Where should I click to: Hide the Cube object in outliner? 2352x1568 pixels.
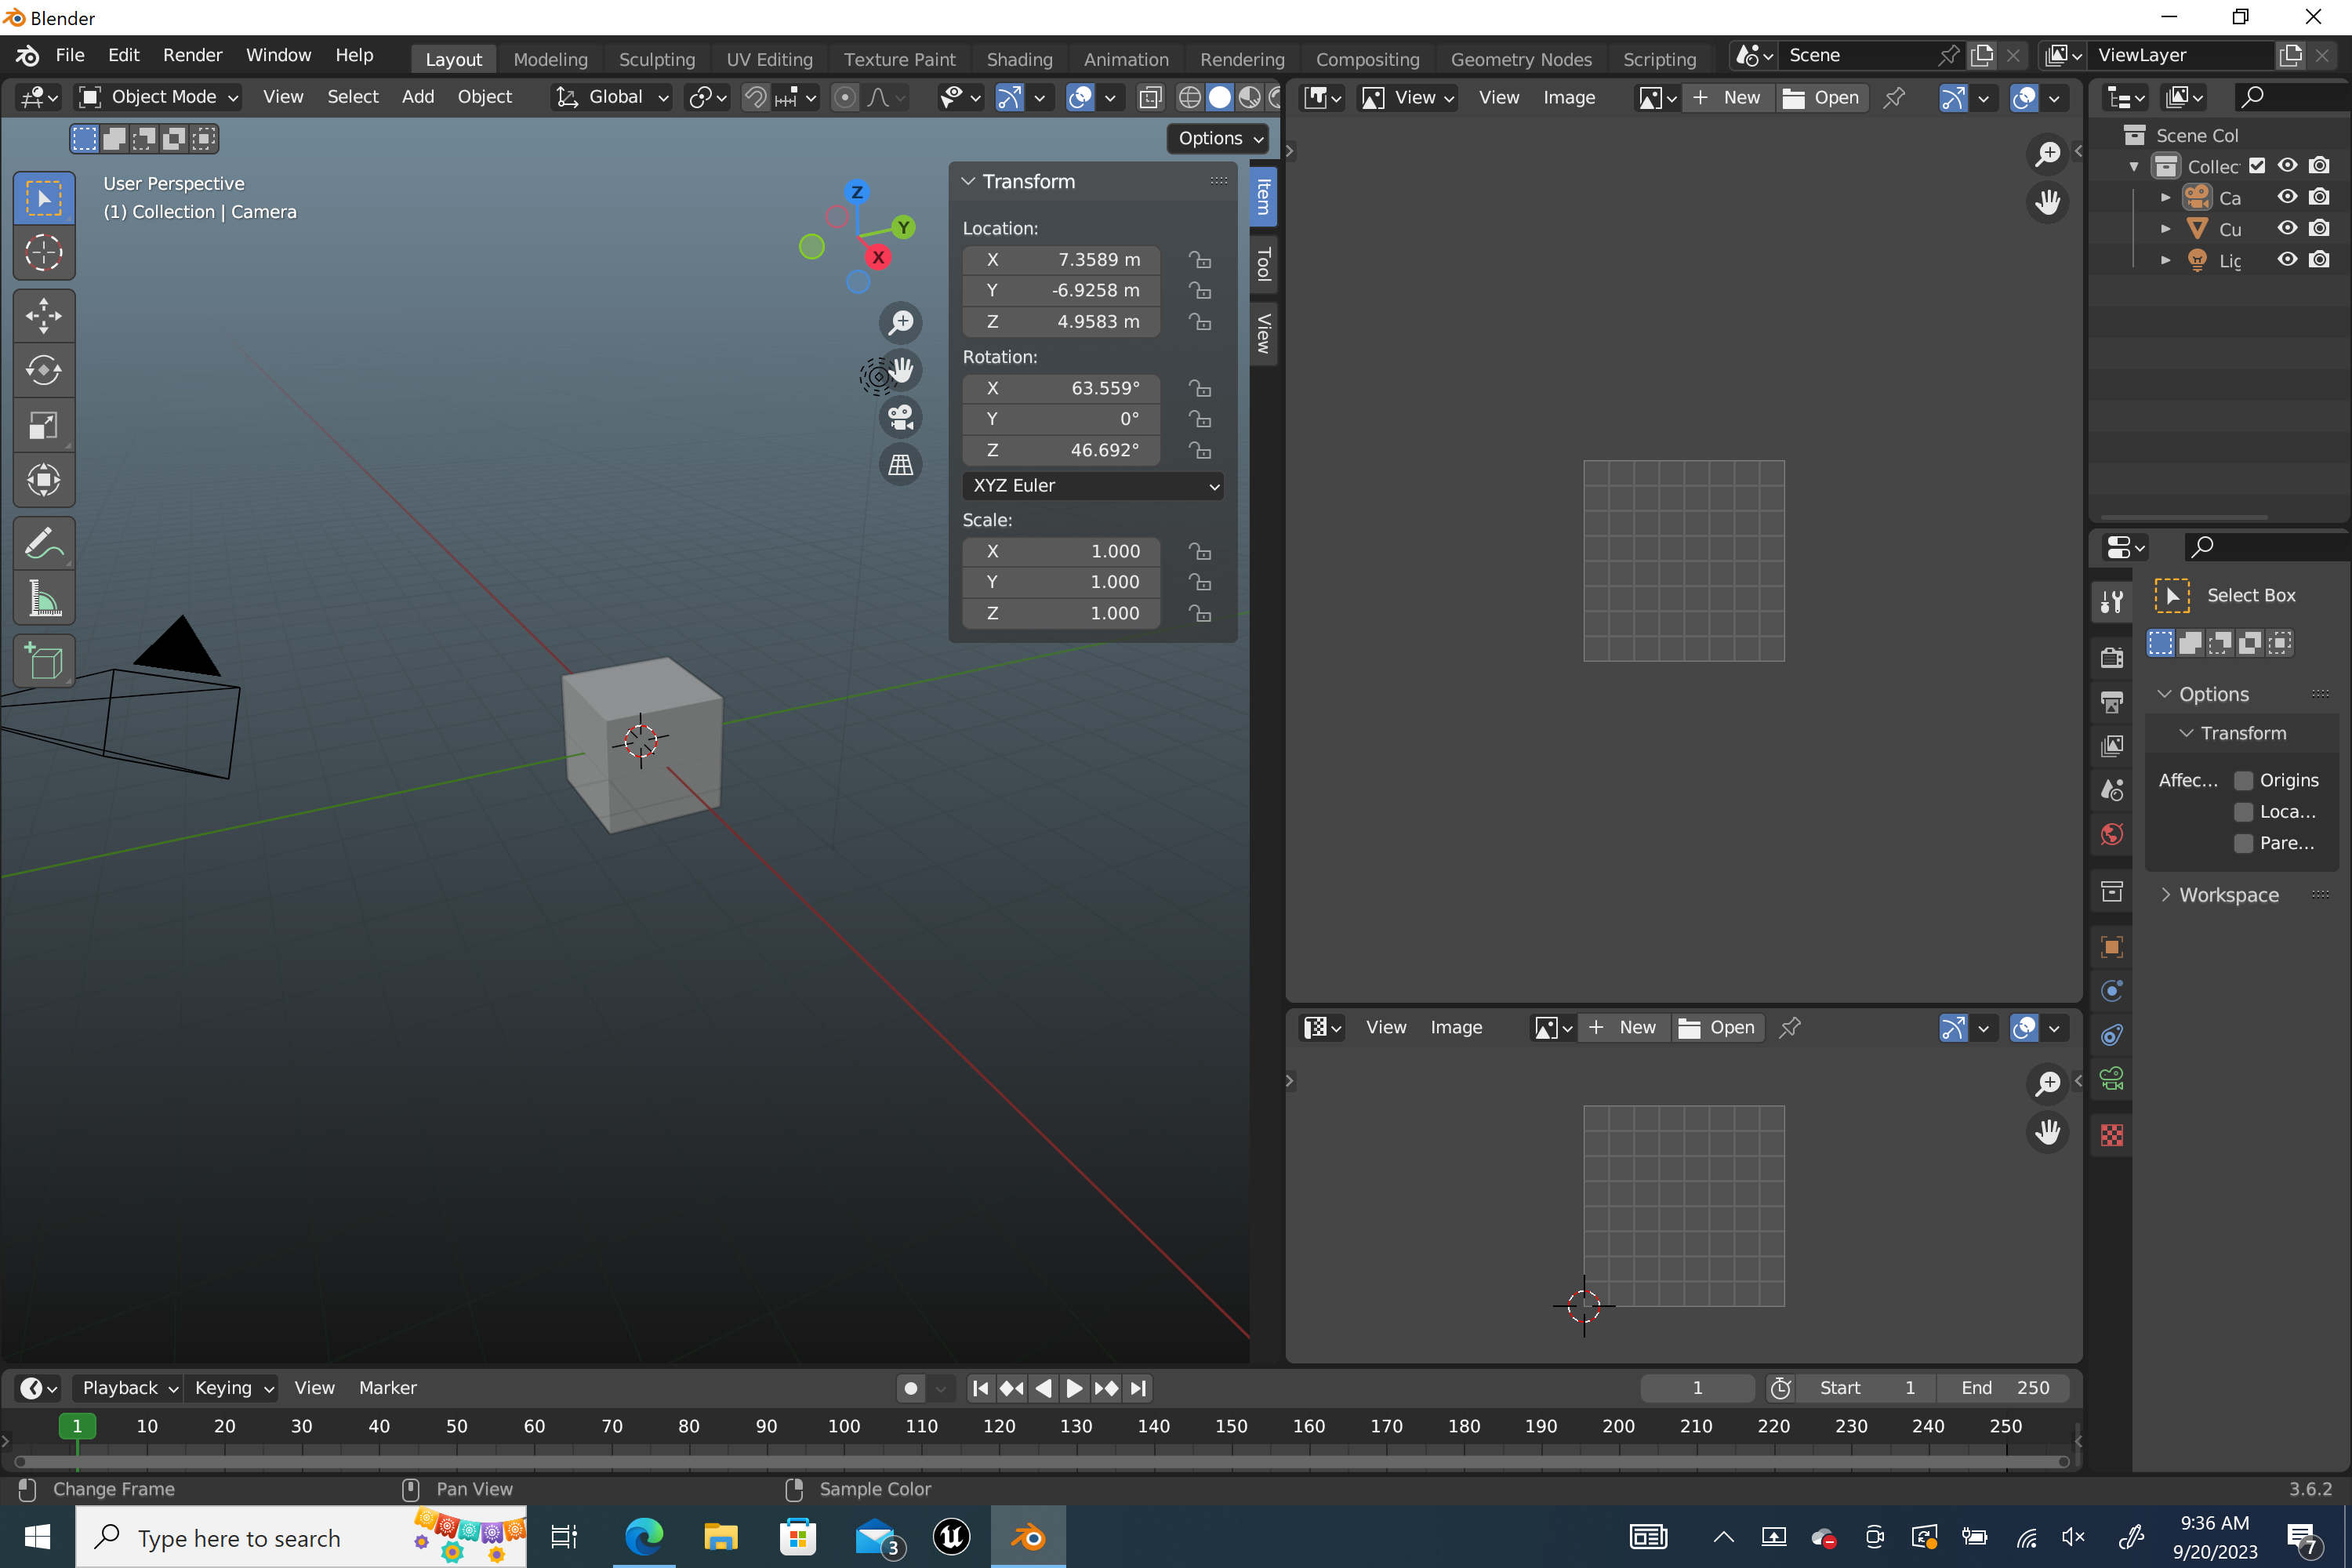(x=2287, y=228)
